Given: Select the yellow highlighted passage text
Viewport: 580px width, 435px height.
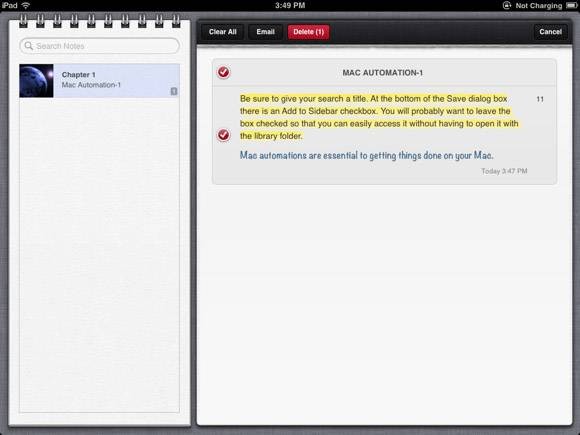Looking at the screenshot, I should click(379, 117).
